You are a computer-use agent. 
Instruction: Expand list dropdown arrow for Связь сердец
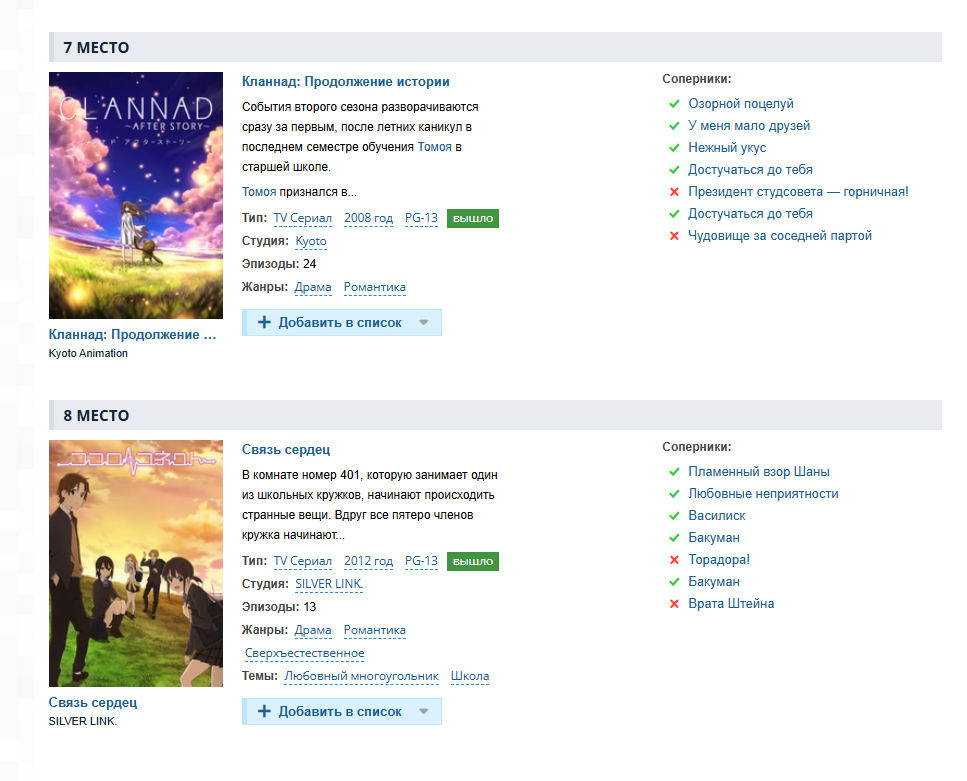[424, 711]
